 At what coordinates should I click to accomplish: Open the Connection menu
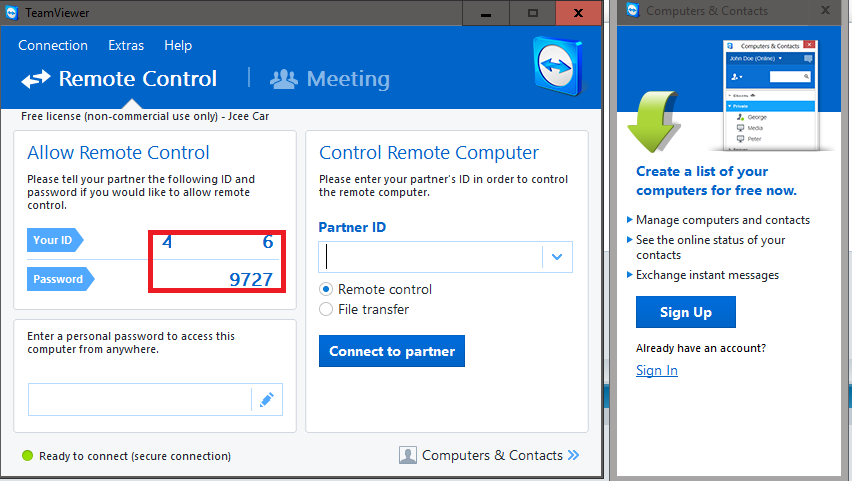click(53, 45)
